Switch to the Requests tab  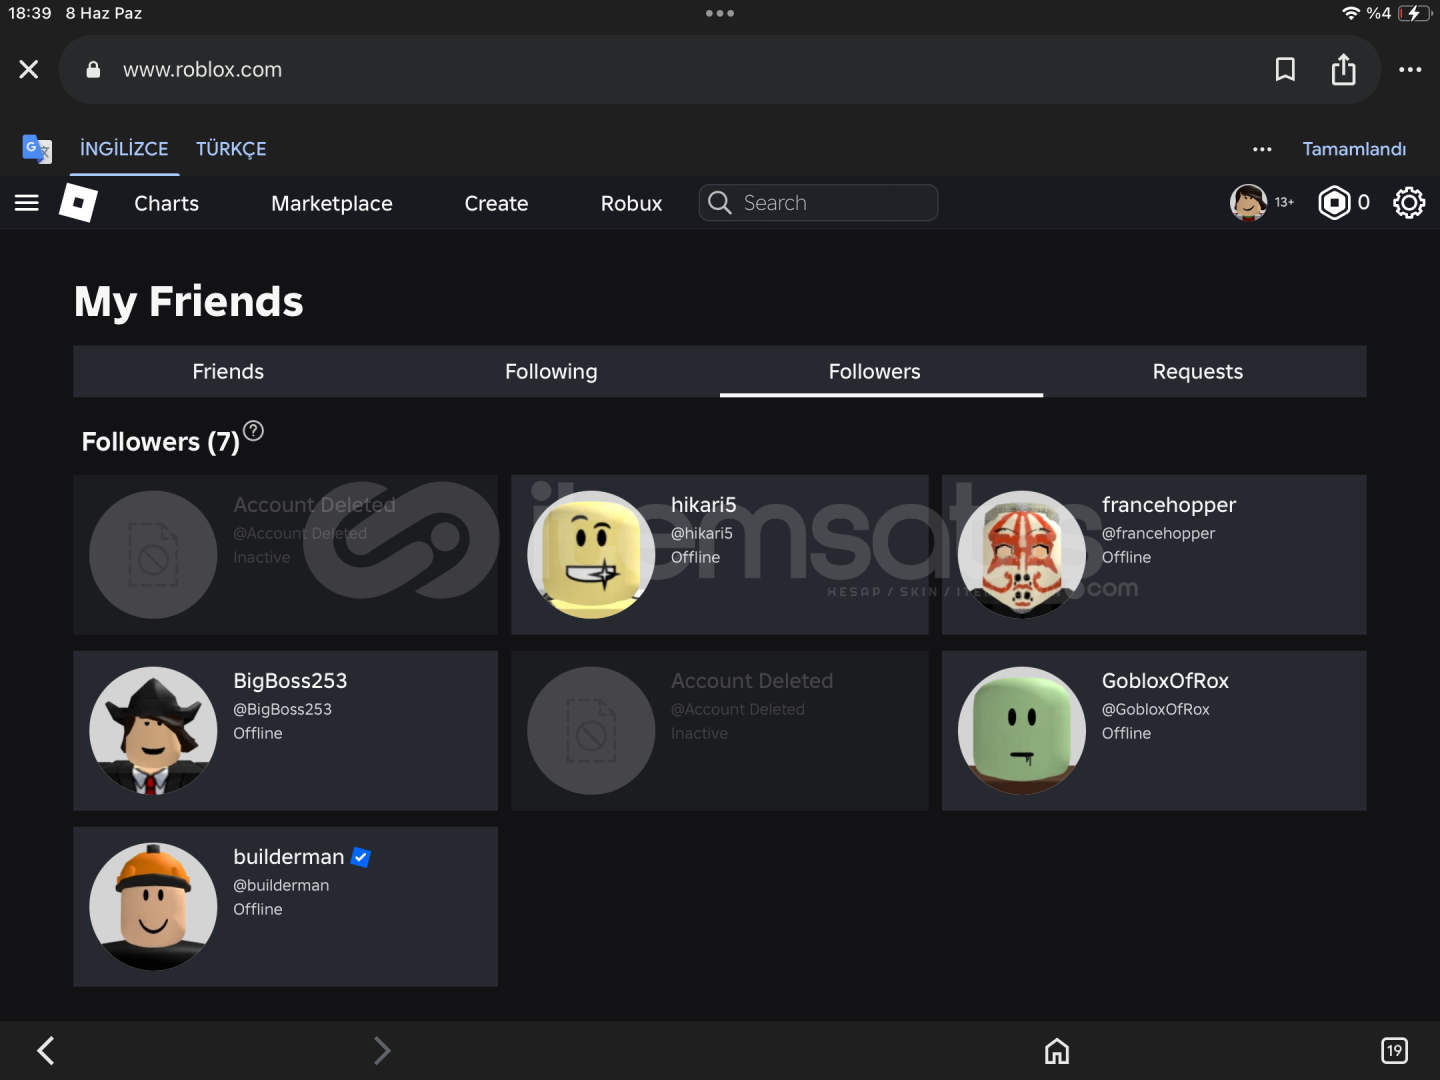1198,371
